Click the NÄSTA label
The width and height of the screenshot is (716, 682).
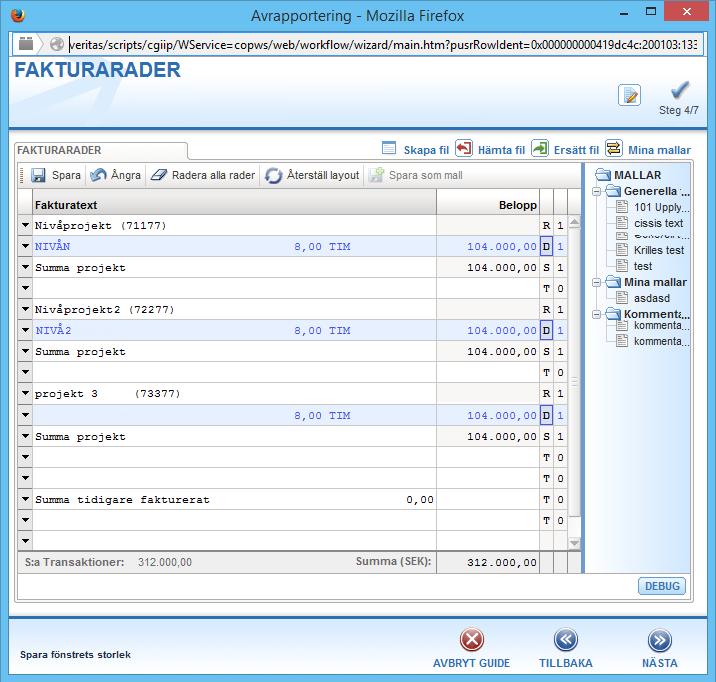pos(660,663)
